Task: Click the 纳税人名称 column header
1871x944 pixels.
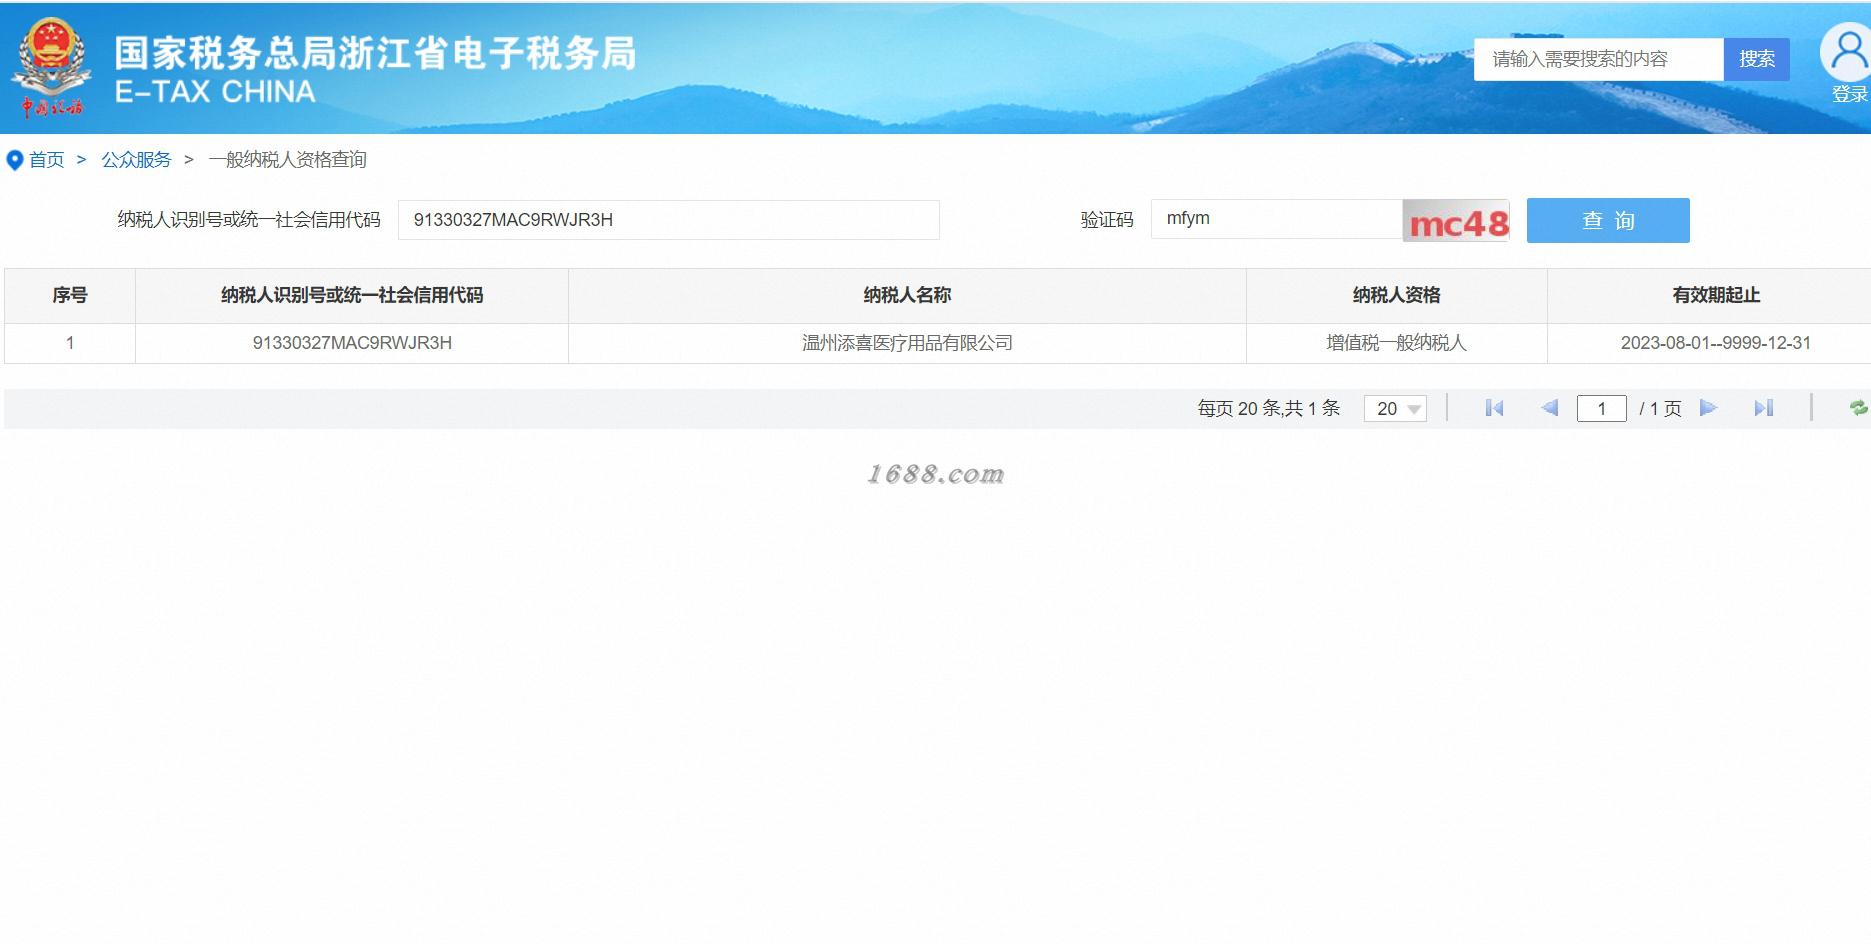Action: (x=907, y=295)
